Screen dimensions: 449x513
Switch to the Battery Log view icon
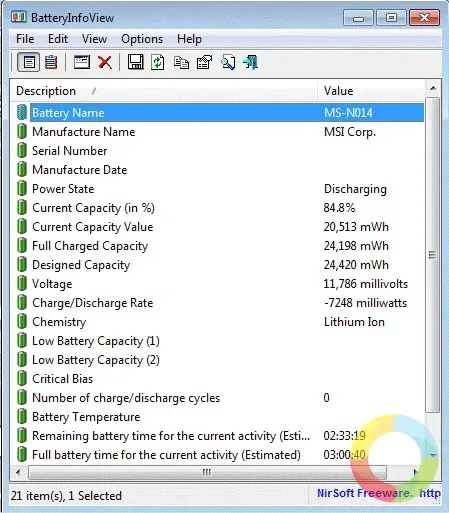[51, 62]
